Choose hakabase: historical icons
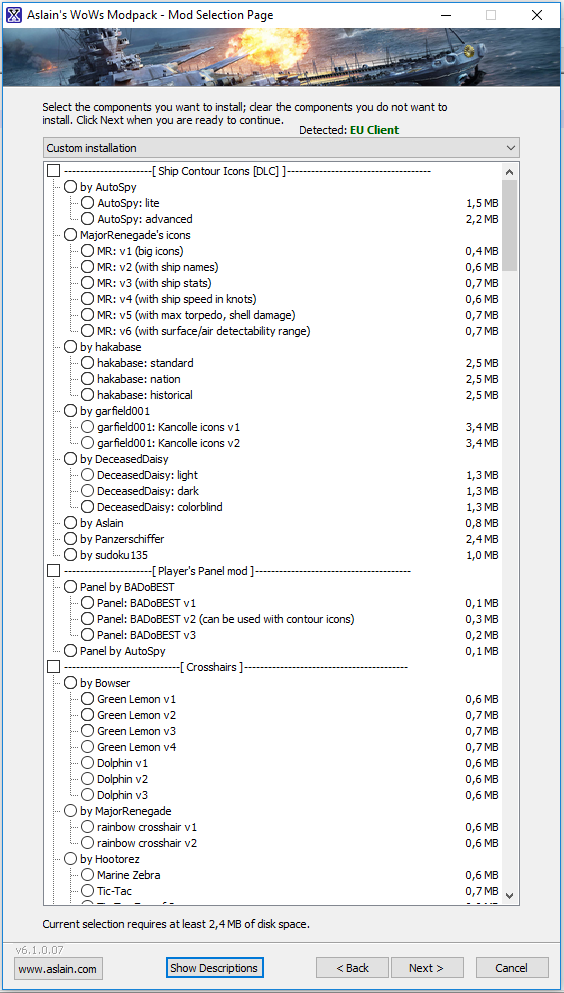 click(x=87, y=395)
